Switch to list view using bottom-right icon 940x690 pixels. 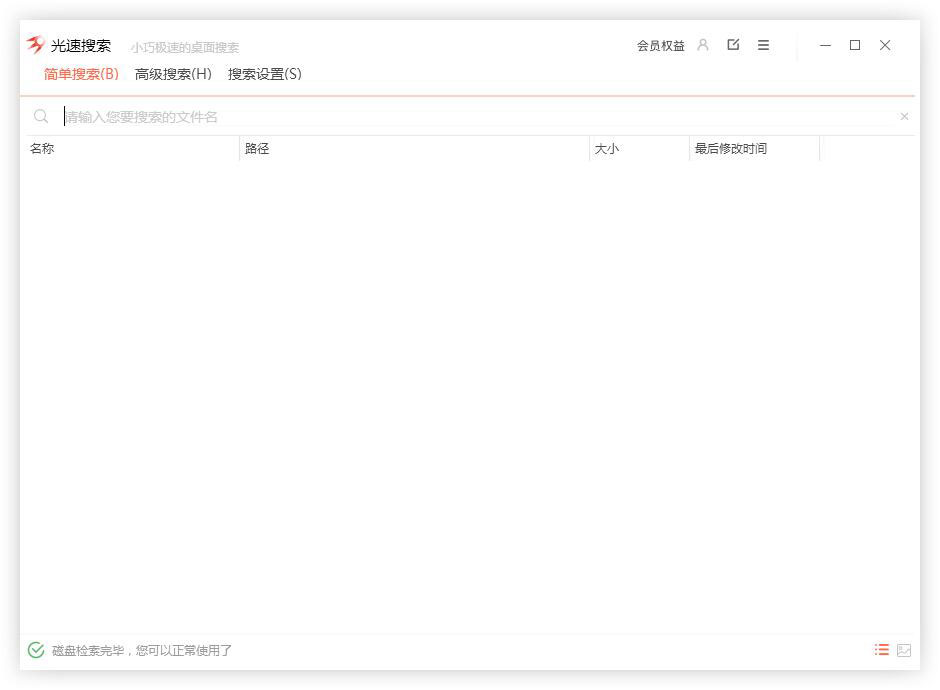tap(881, 649)
